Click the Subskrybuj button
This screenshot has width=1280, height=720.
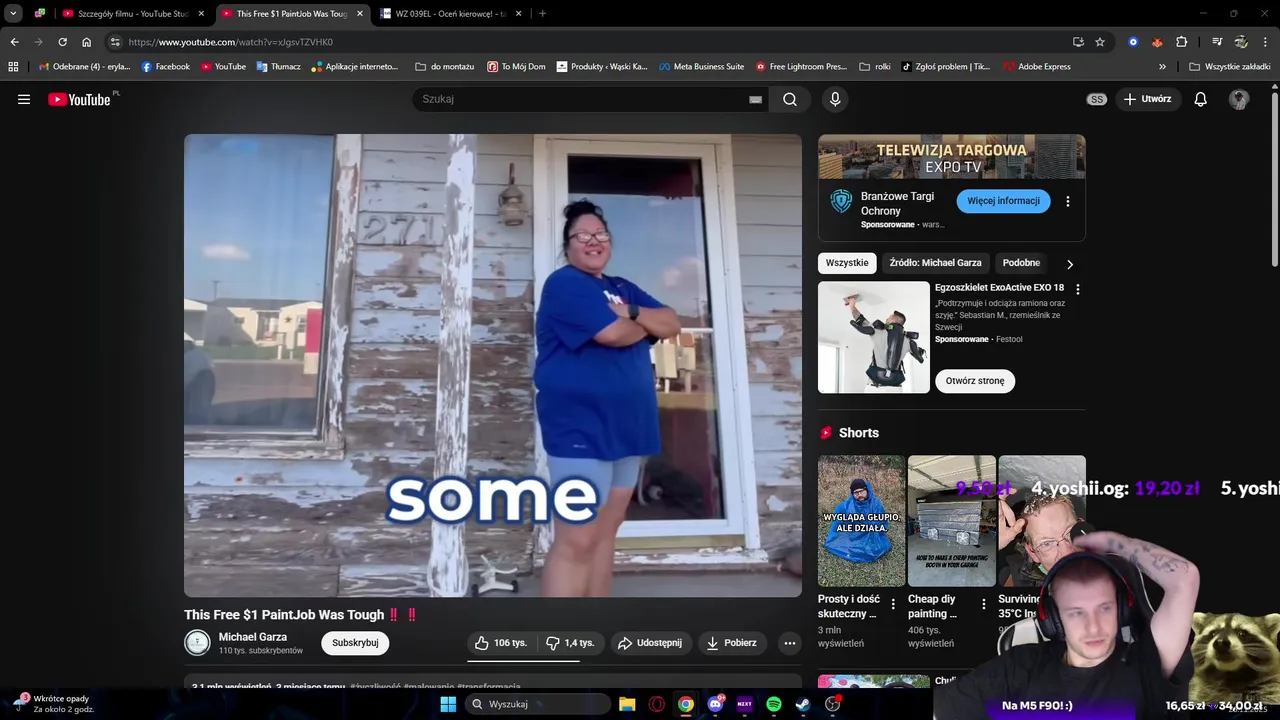[x=355, y=643]
